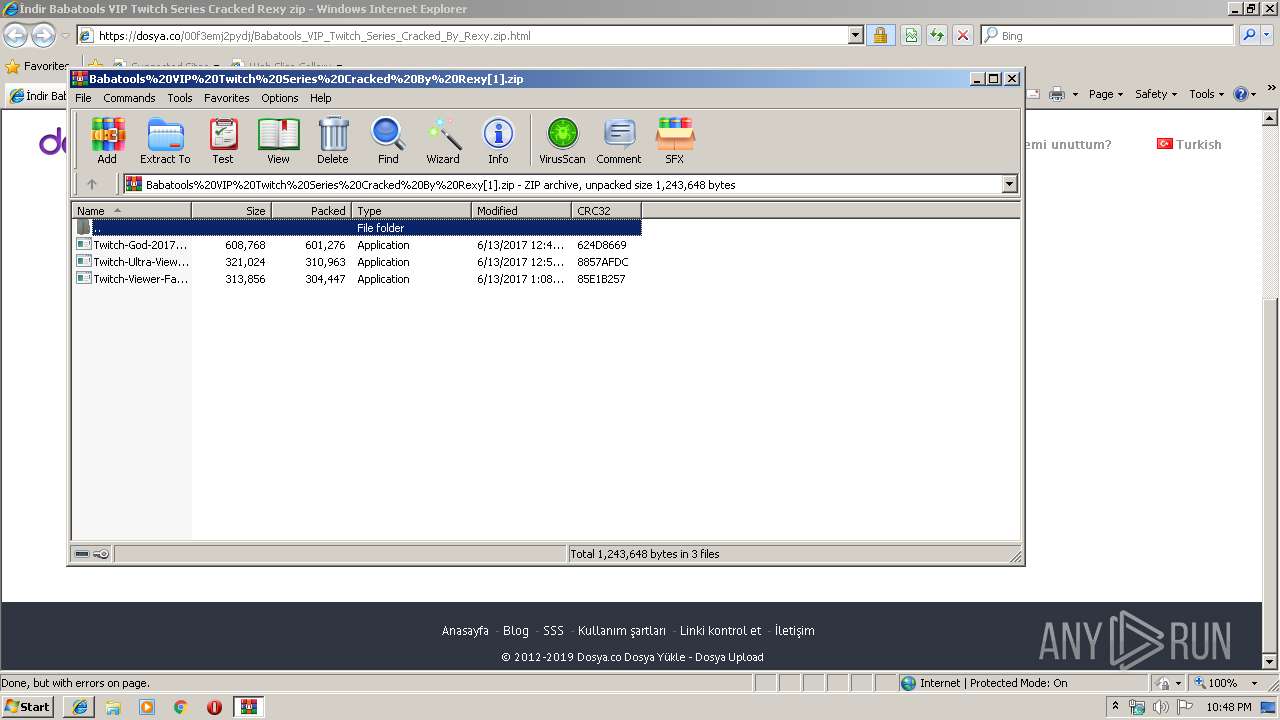Sort file list by Name column
The height and width of the screenshot is (720, 1280).
pyautogui.click(x=132, y=211)
